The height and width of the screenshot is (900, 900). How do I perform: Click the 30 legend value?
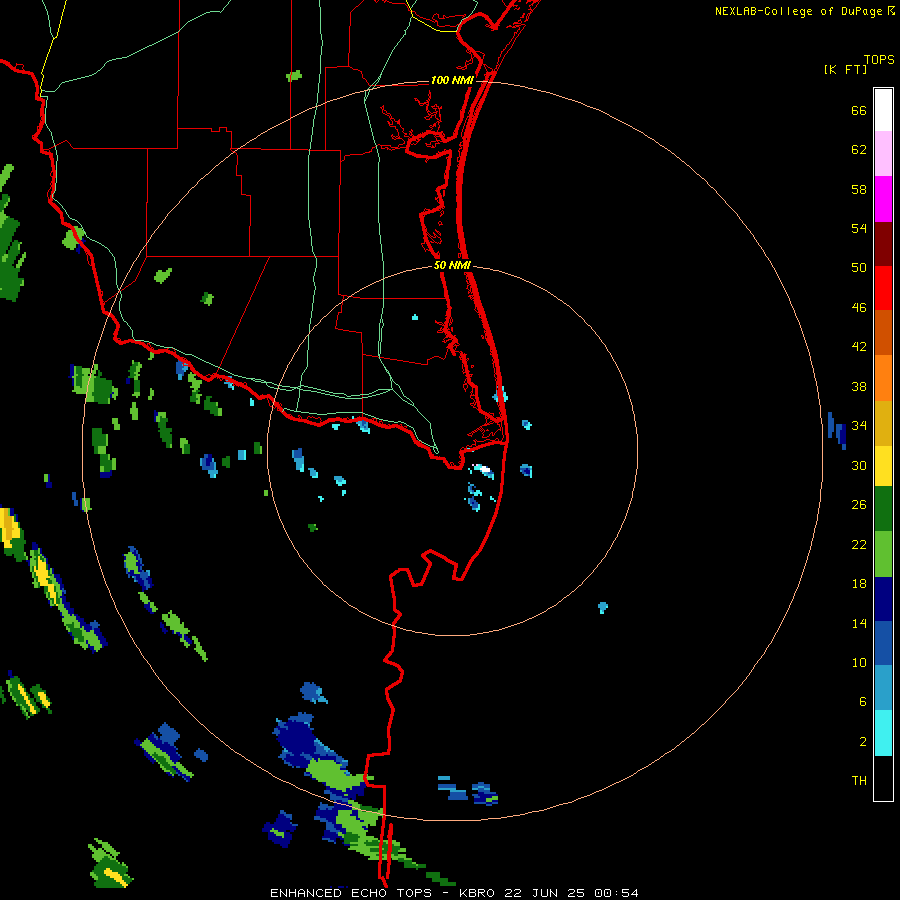(x=859, y=465)
